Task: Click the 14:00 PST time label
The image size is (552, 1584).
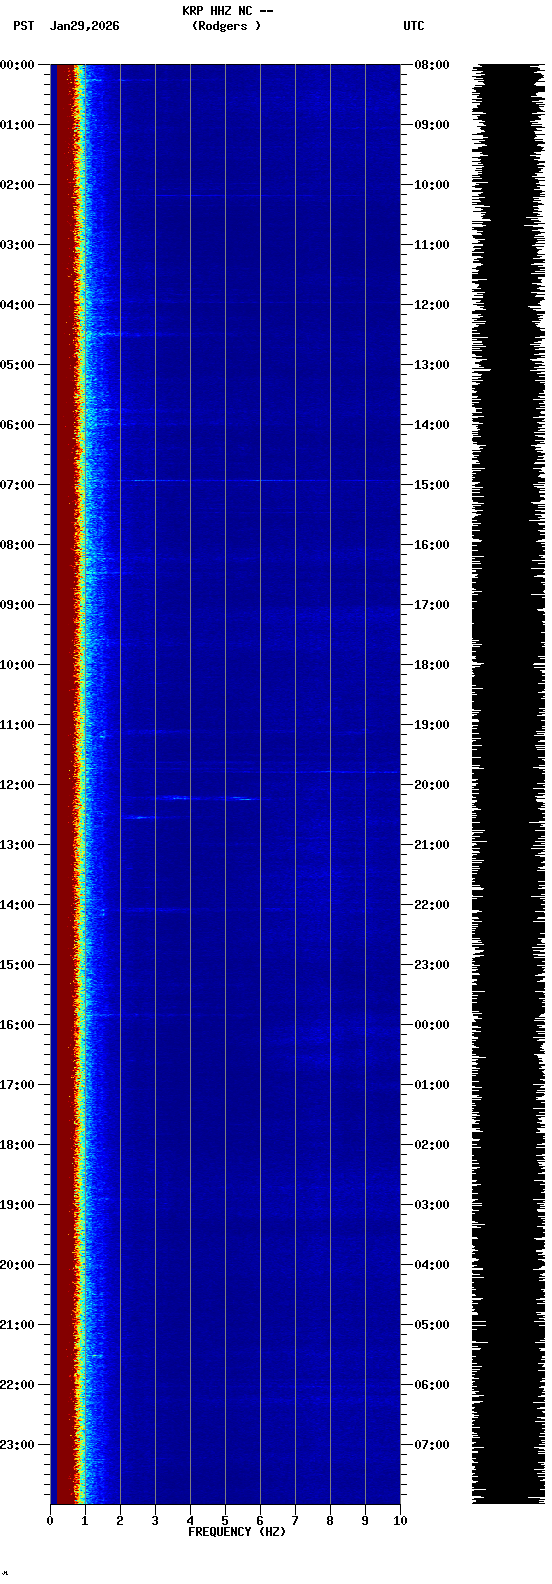Action: pos(18,905)
